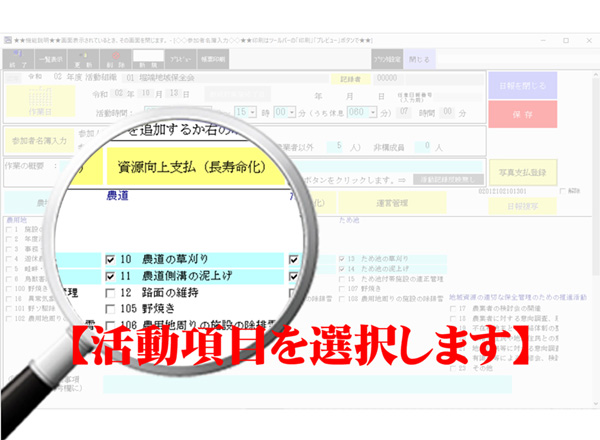Open the 一覧表示 list view
Screen dimensions: 600x440
(52, 58)
